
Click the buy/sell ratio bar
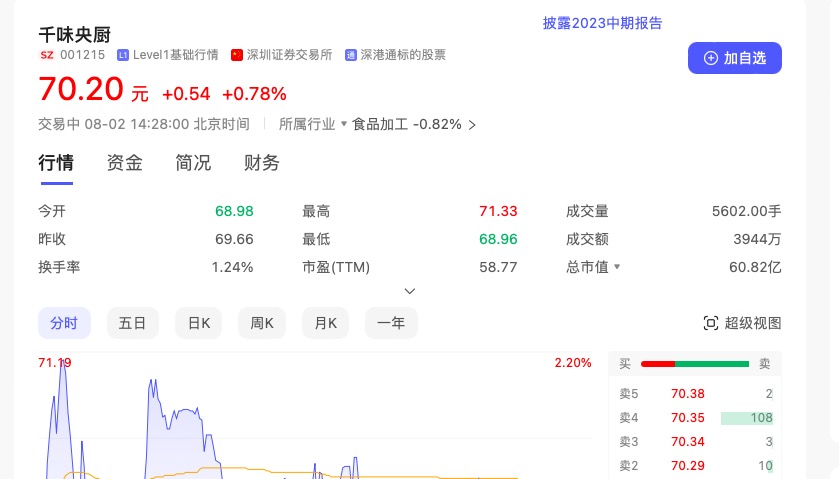coord(695,364)
